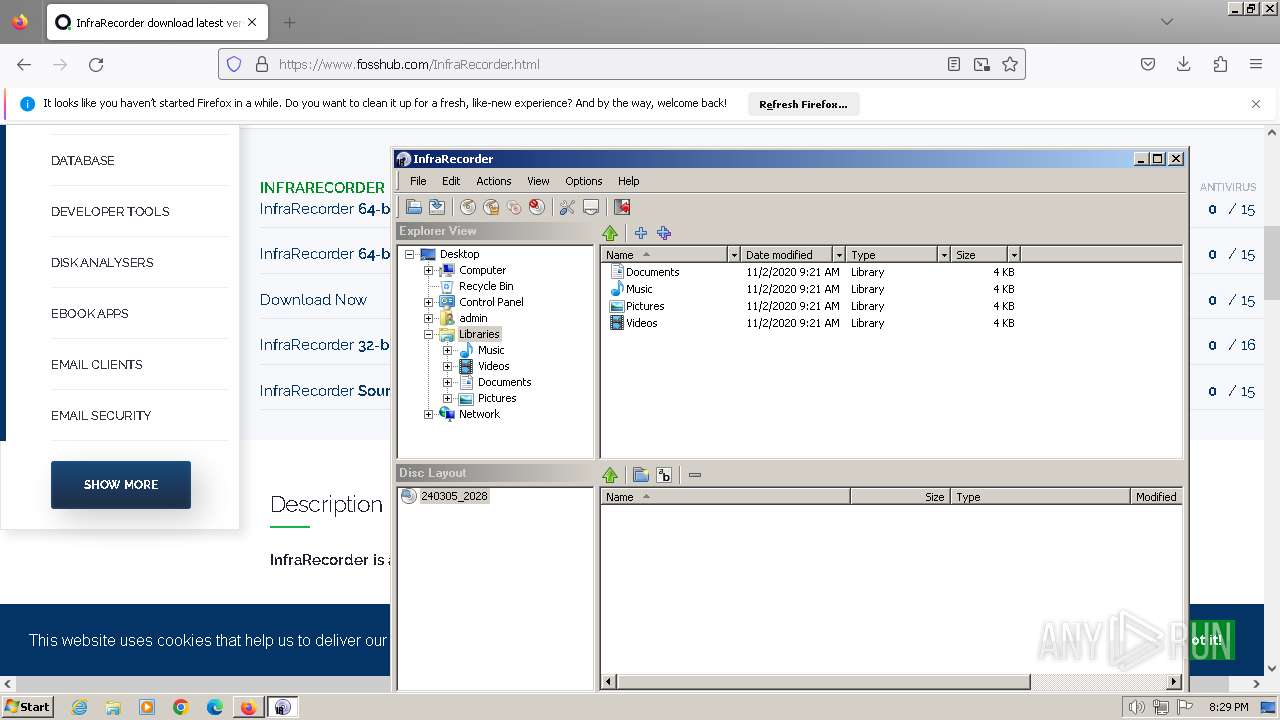Click the red Erase disc toolbar icon

[537, 207]
